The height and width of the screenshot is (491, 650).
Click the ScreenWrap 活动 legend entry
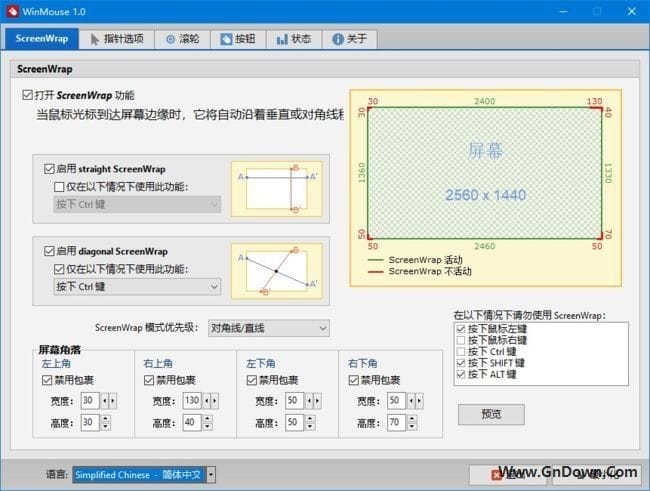415,260
